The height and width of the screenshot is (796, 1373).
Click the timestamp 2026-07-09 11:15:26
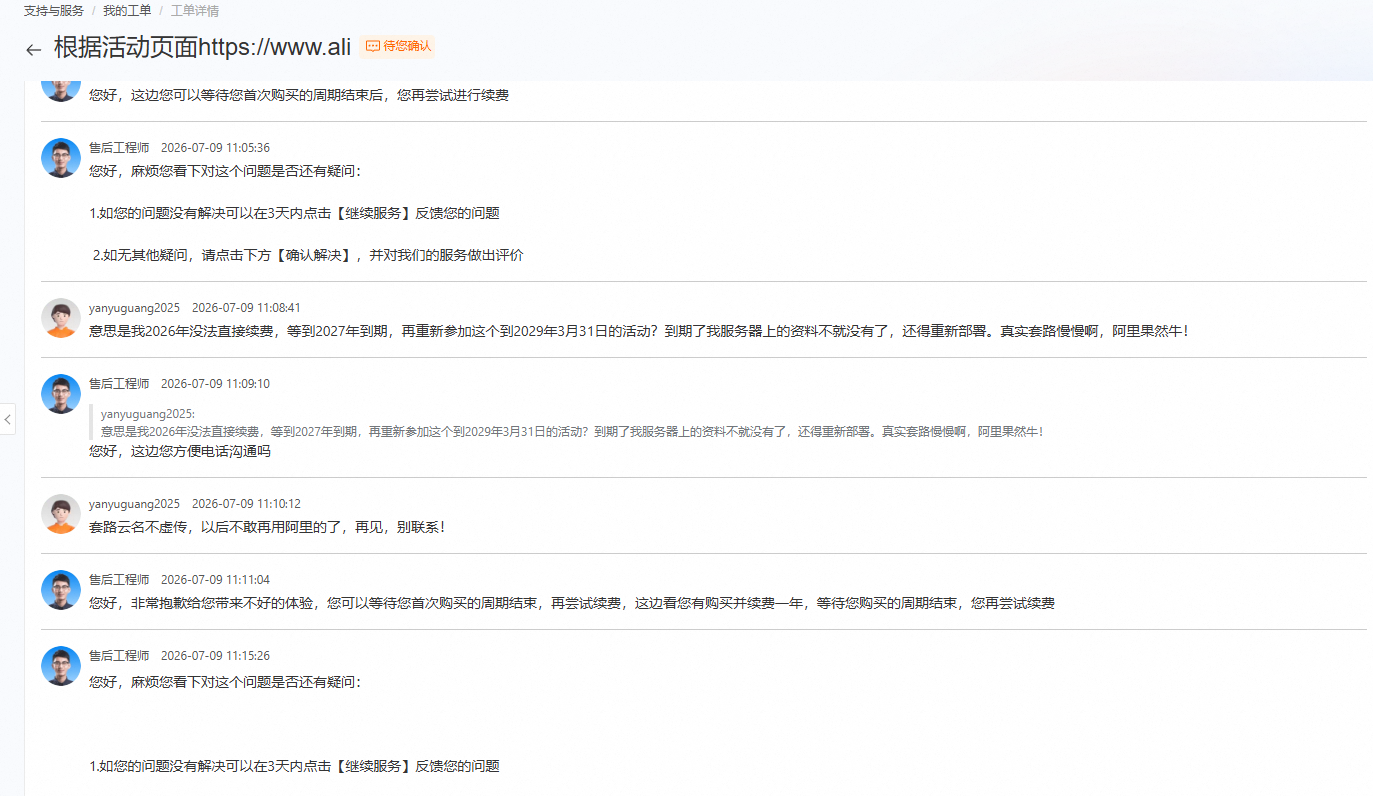click(215, 656)
